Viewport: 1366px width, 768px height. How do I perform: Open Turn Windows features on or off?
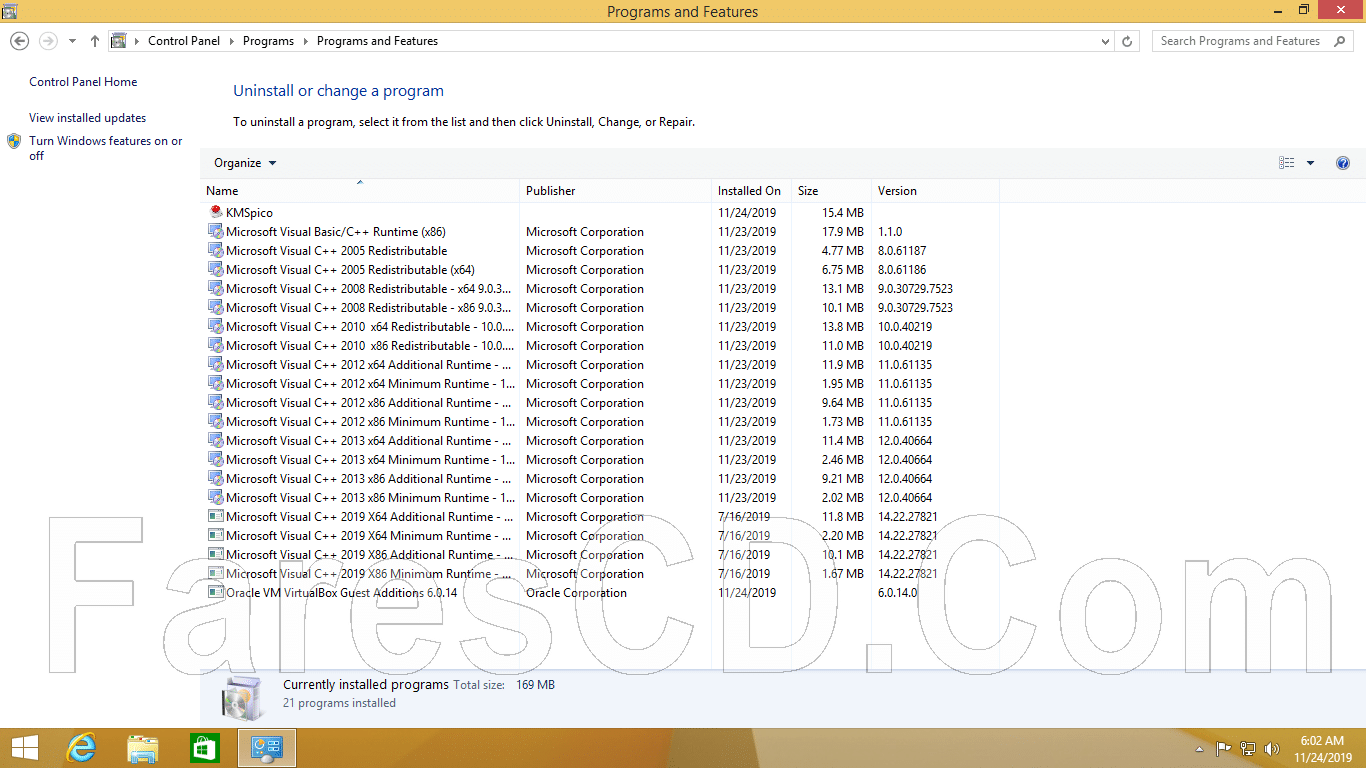106,148
